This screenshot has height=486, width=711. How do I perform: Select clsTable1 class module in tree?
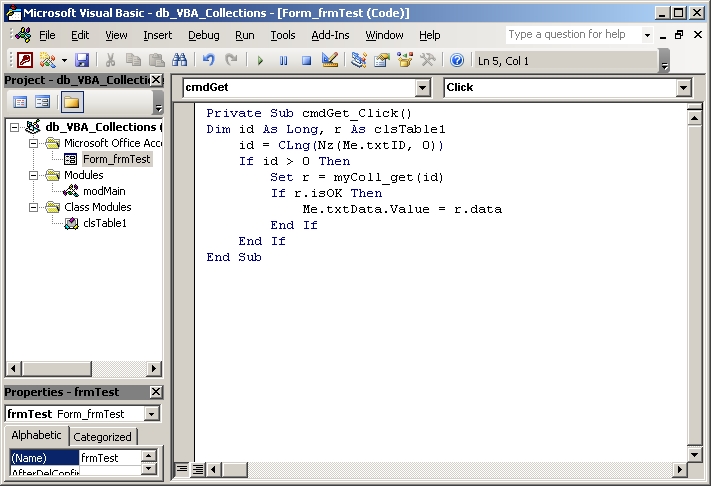[104, 223]
